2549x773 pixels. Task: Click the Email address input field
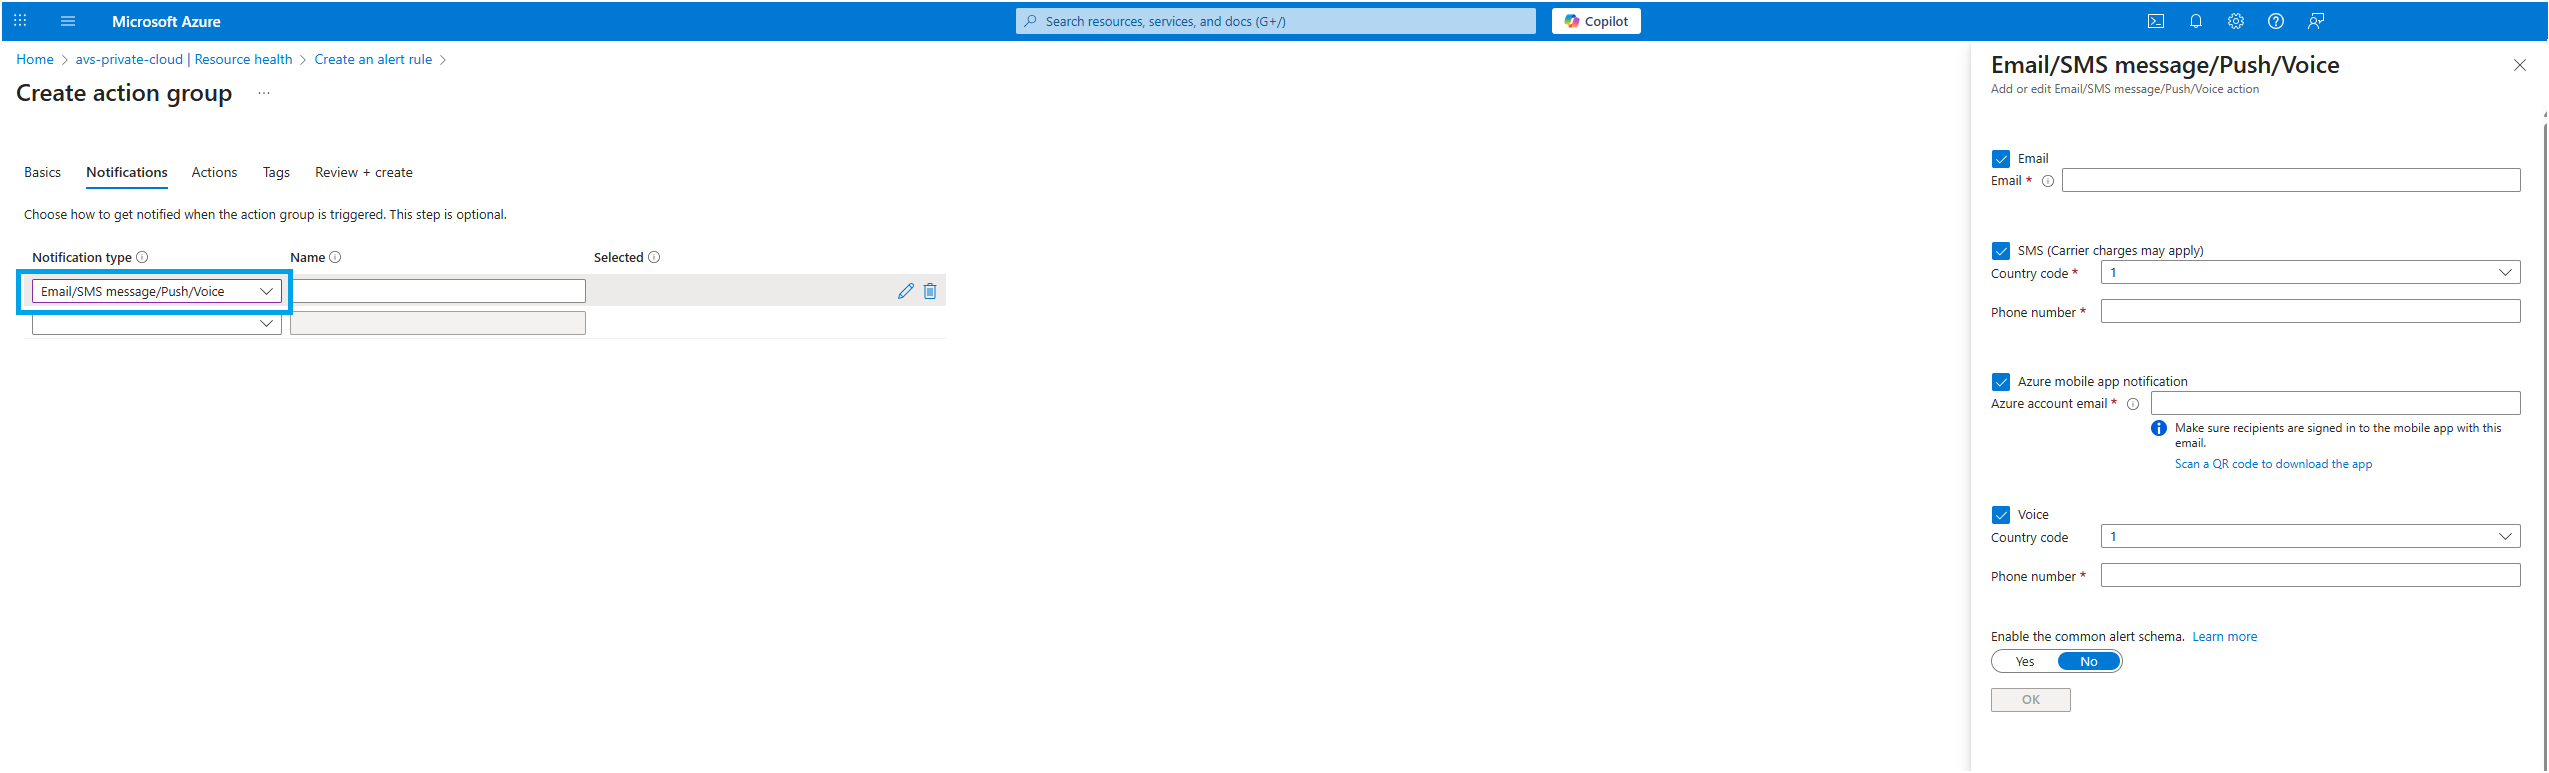2291,180
